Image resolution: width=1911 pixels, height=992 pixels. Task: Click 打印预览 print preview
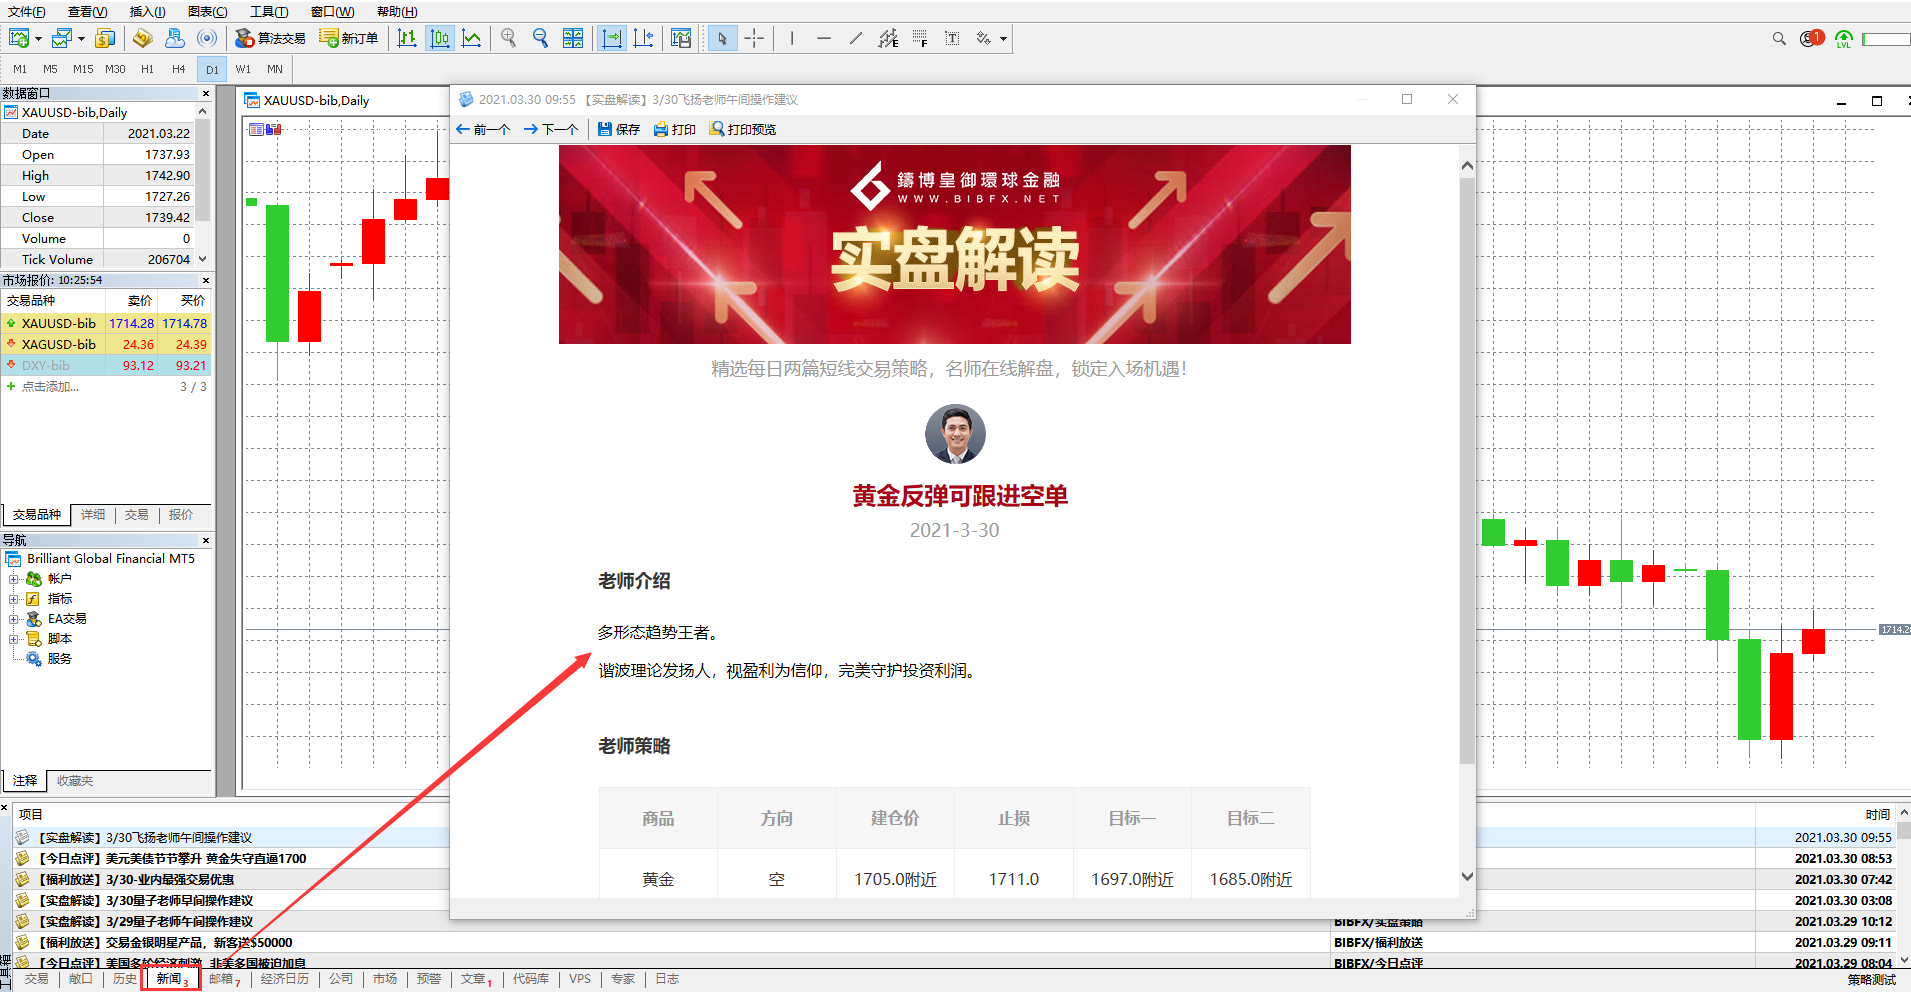point(743,129)
